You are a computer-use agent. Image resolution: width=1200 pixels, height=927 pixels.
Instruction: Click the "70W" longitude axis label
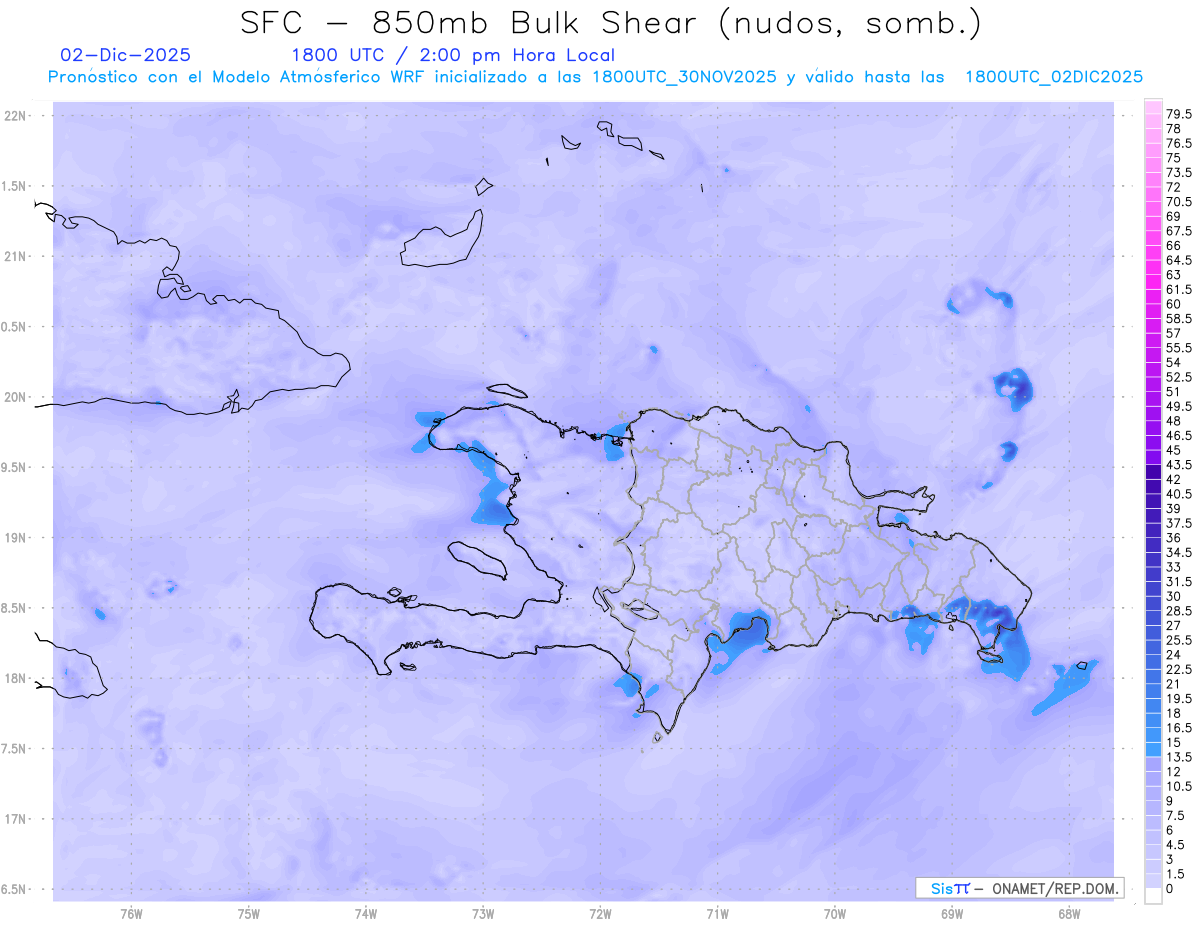pyautogui.click(x=834, y=914)
